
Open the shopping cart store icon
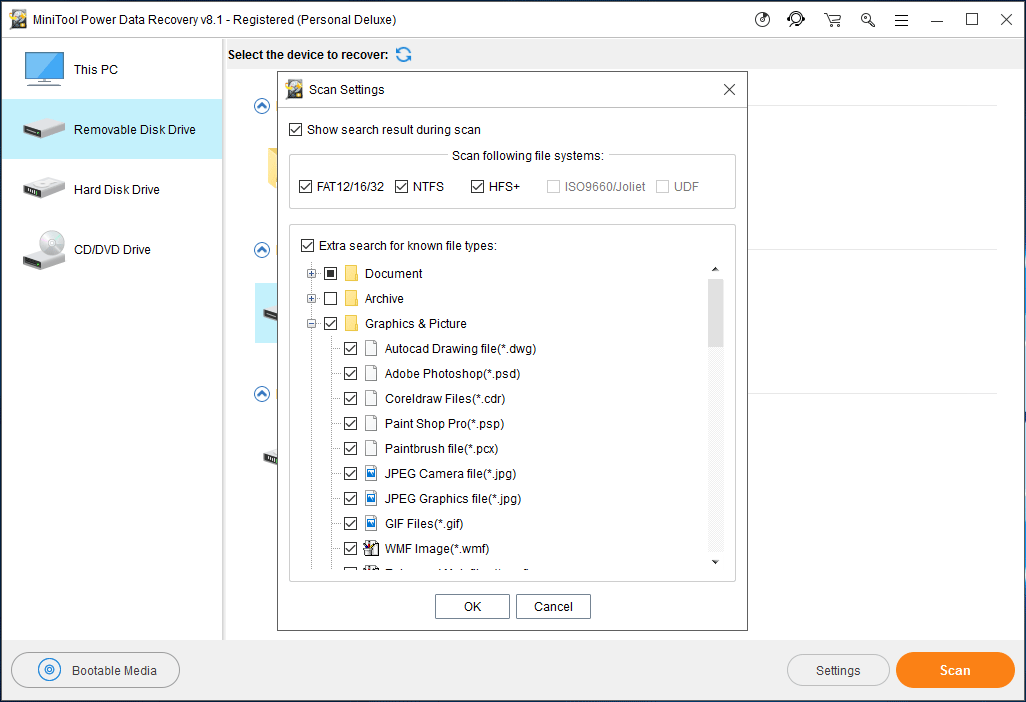(832, 19)
